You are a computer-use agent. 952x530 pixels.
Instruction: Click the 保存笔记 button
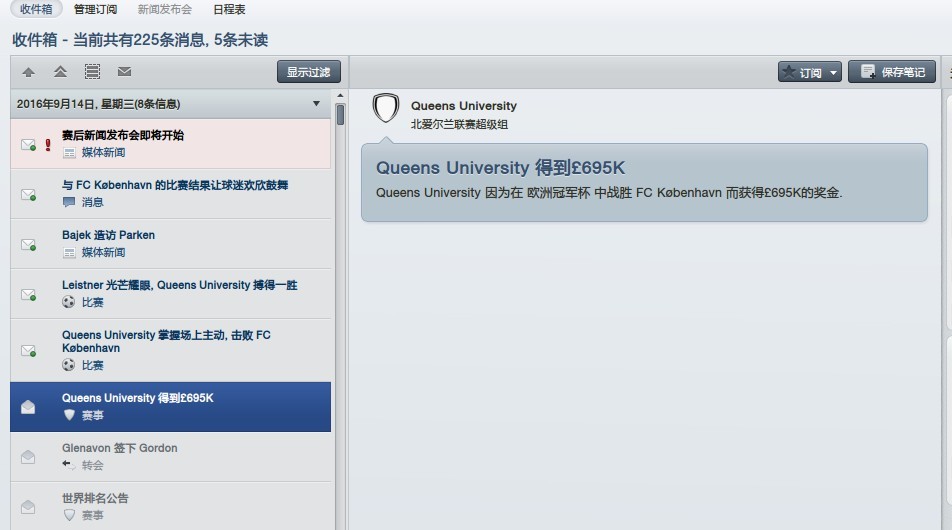click(x=892, y=72)
